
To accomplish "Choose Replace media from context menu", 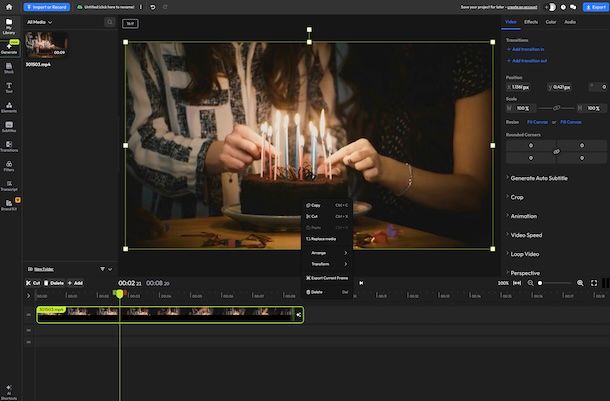I will 322,239.
